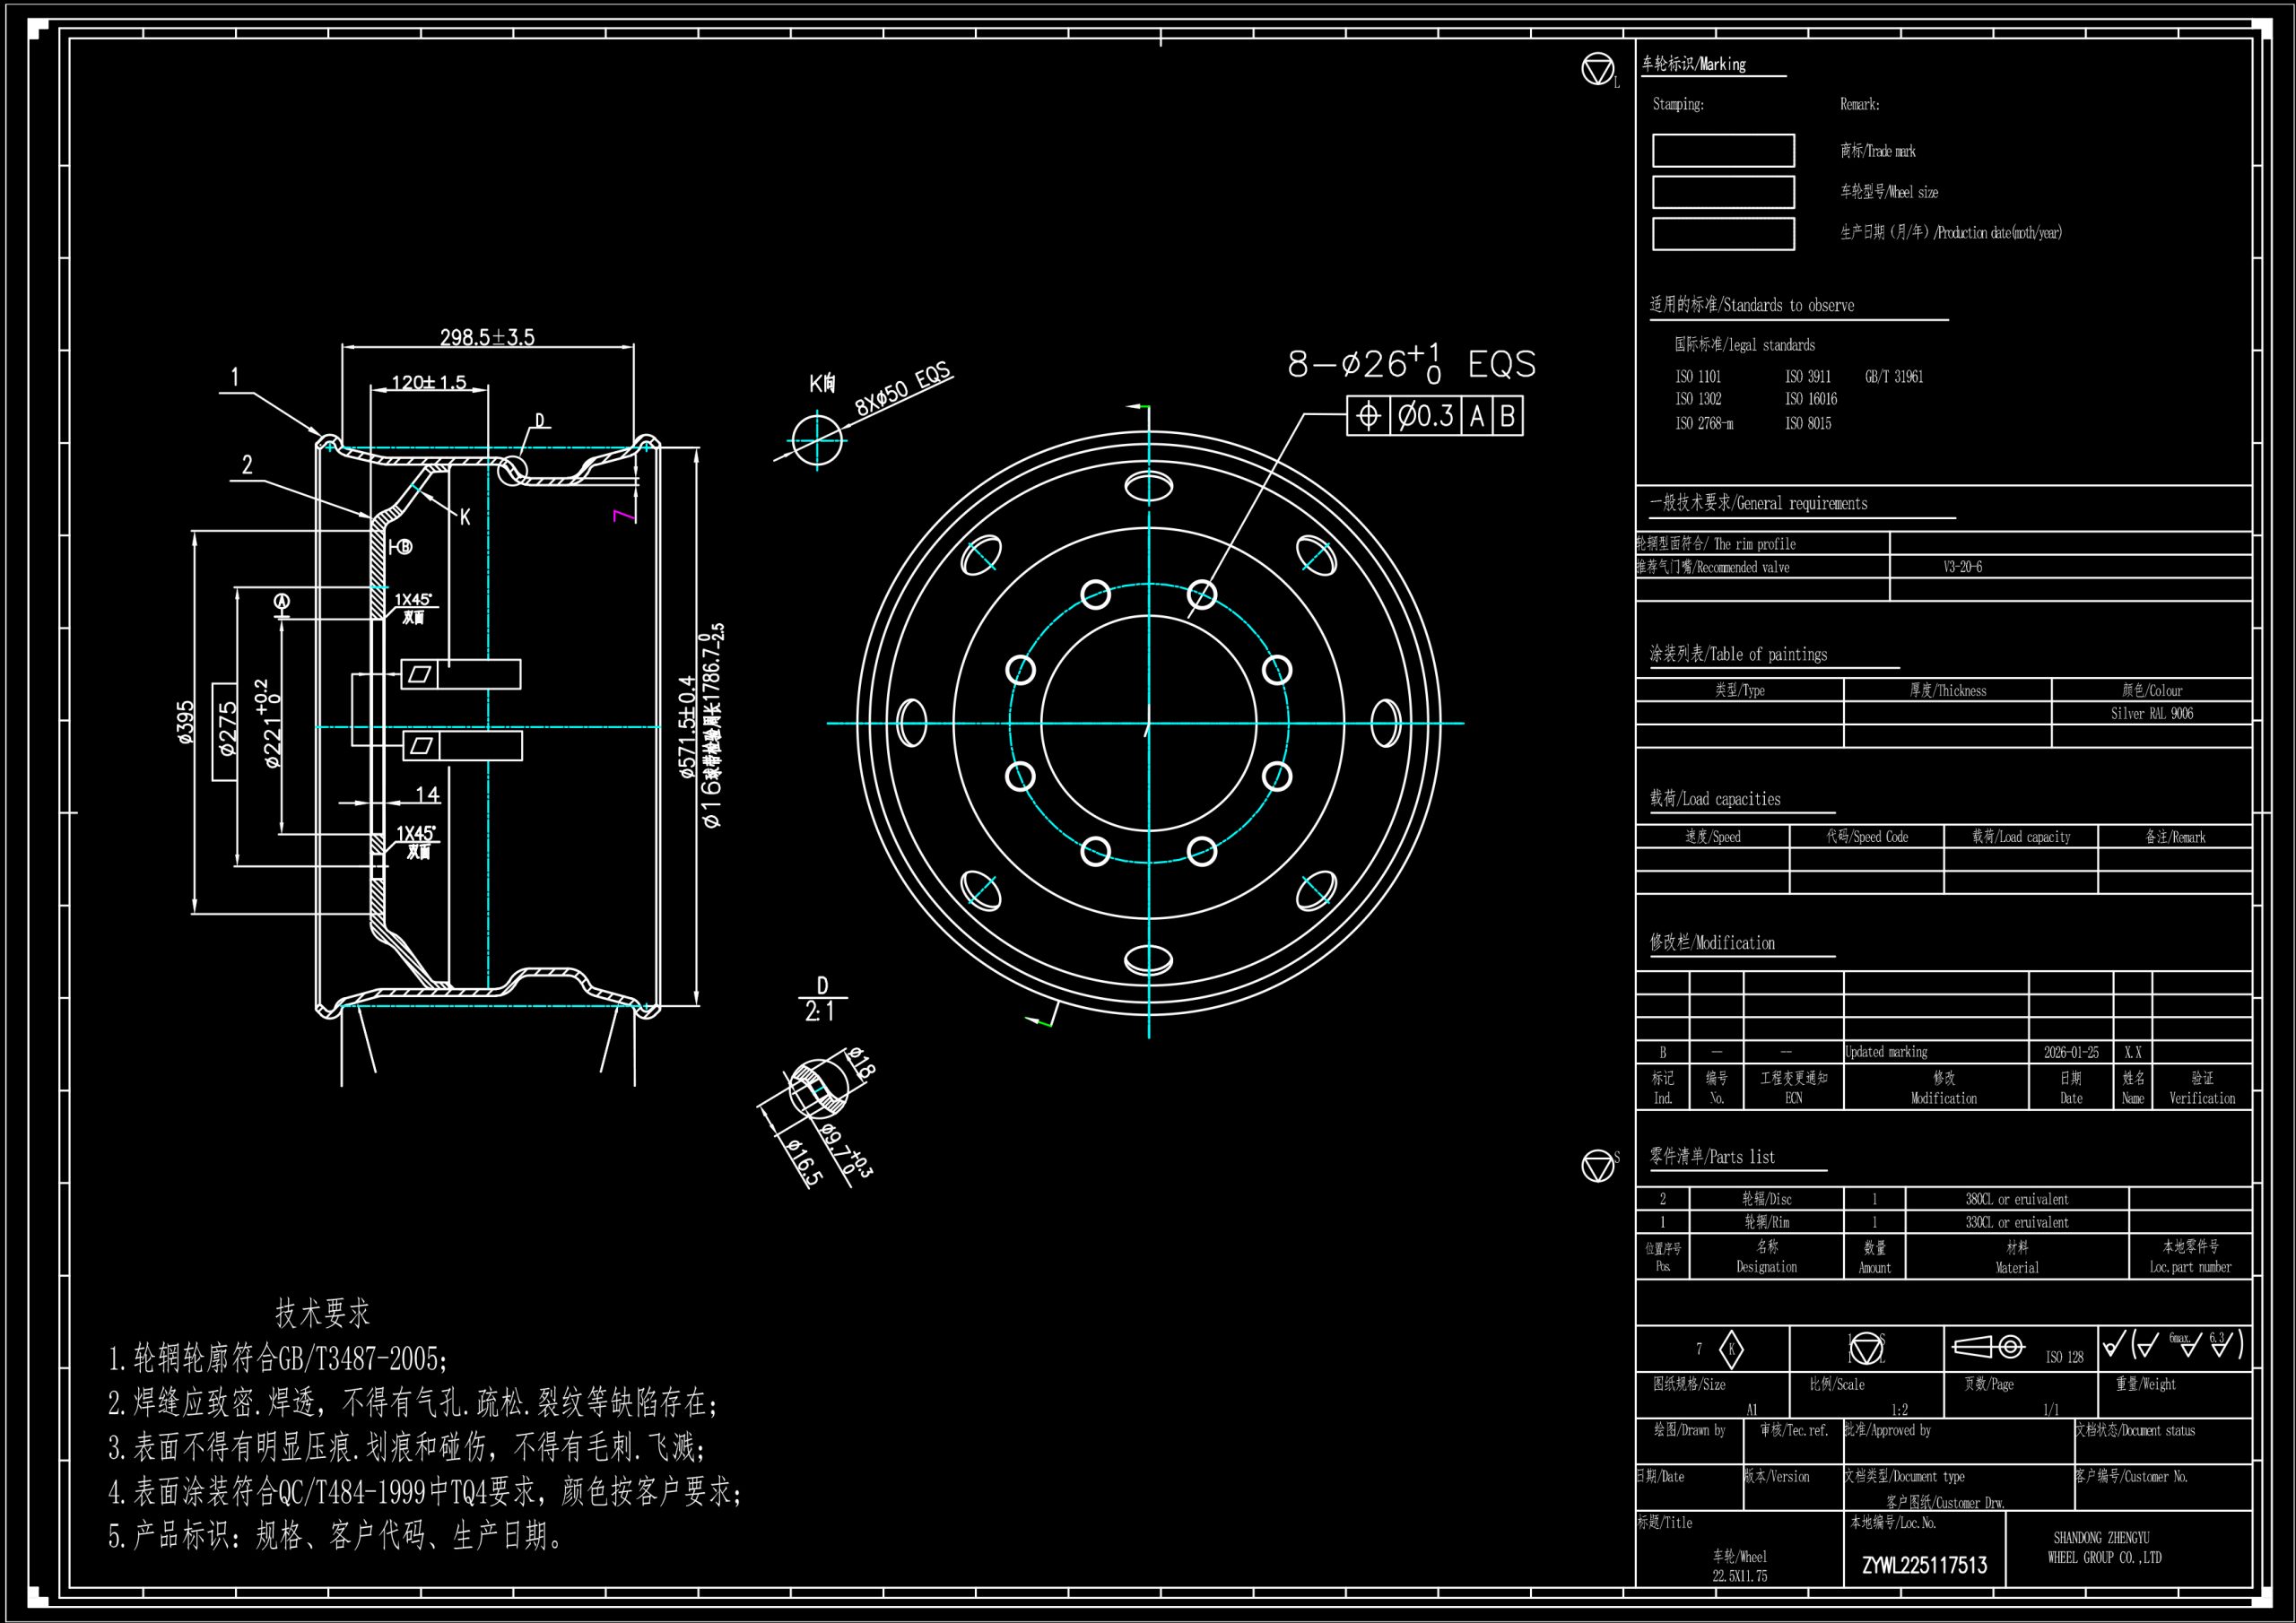The height and width of the screenshot is (1623, 2296).
Task: Select datum B marker on the disc section
Action: point(402,547)
